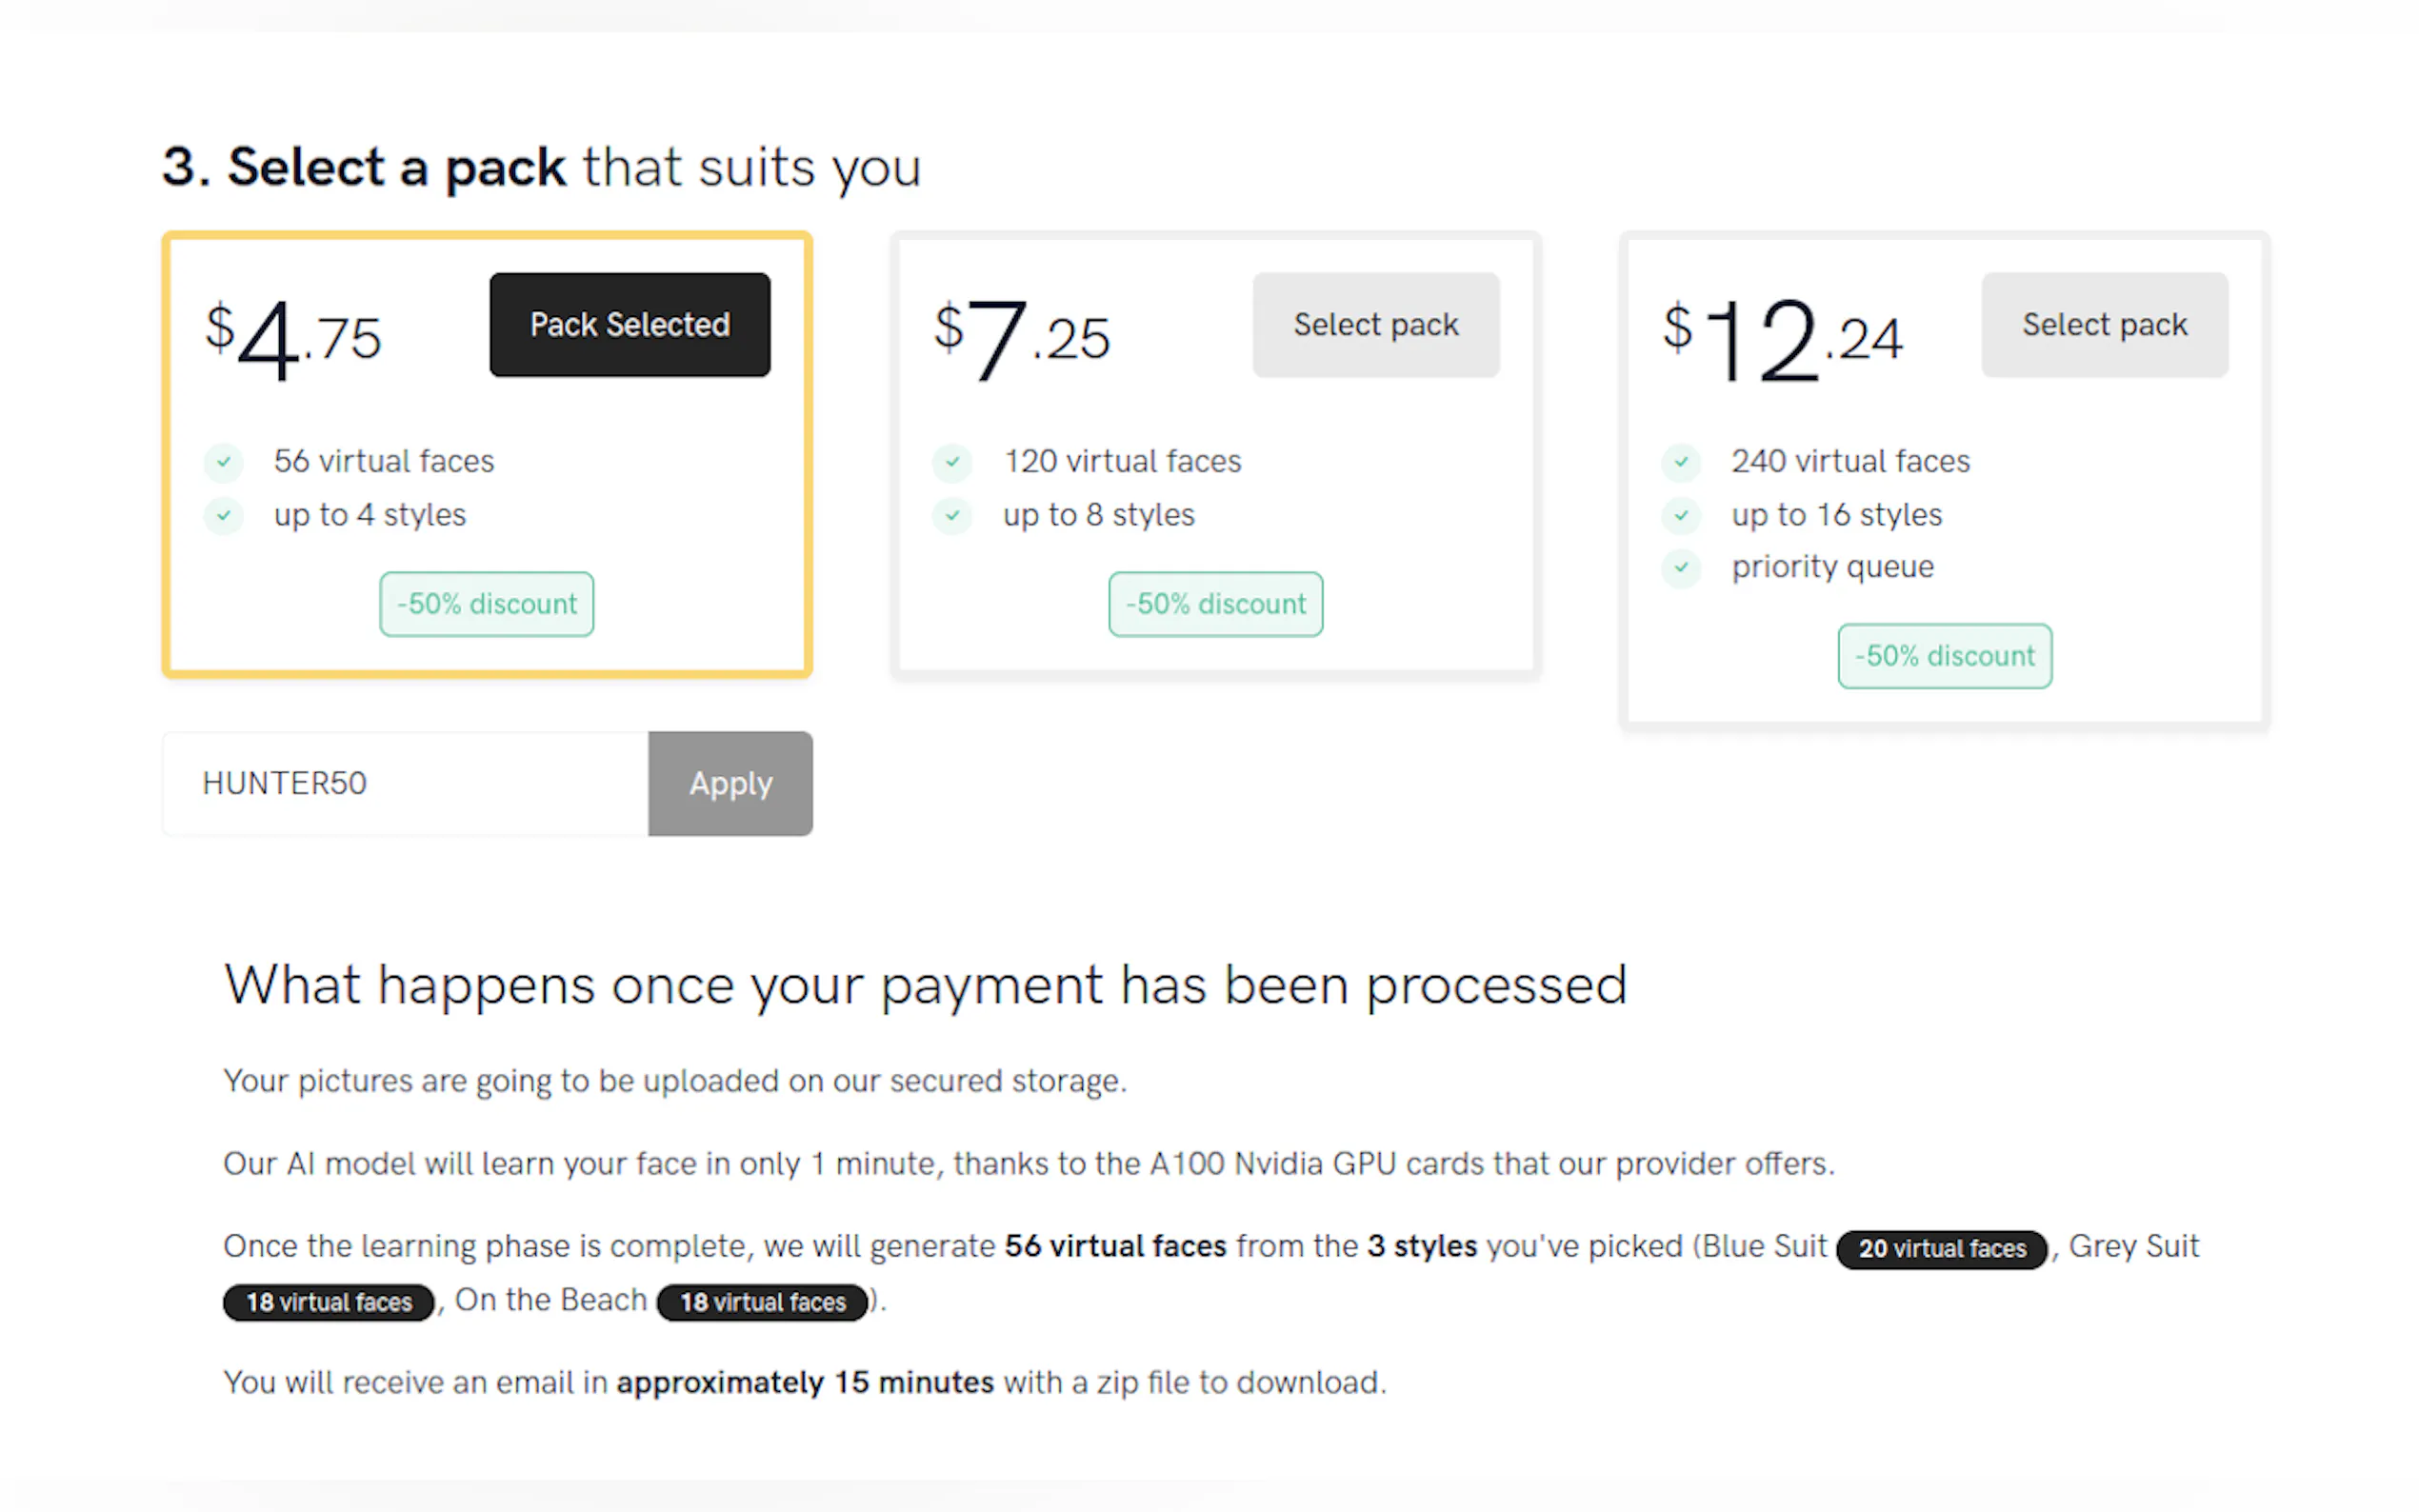Click the priority queue checkmark icon
The width and height of the screenshot is (2419, 1512).
[1681, 568]
